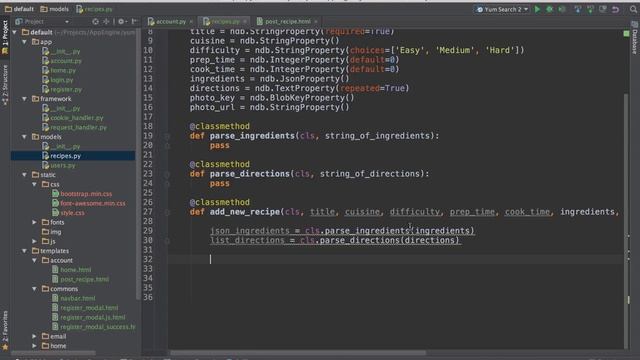Close the post_recipe.html tab
640x360 pixels.
point(316,21)
